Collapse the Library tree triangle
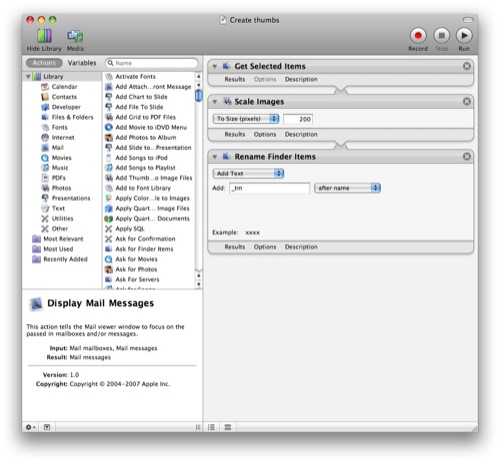This screenshot has height=462, width=500. tap(28, 77)
